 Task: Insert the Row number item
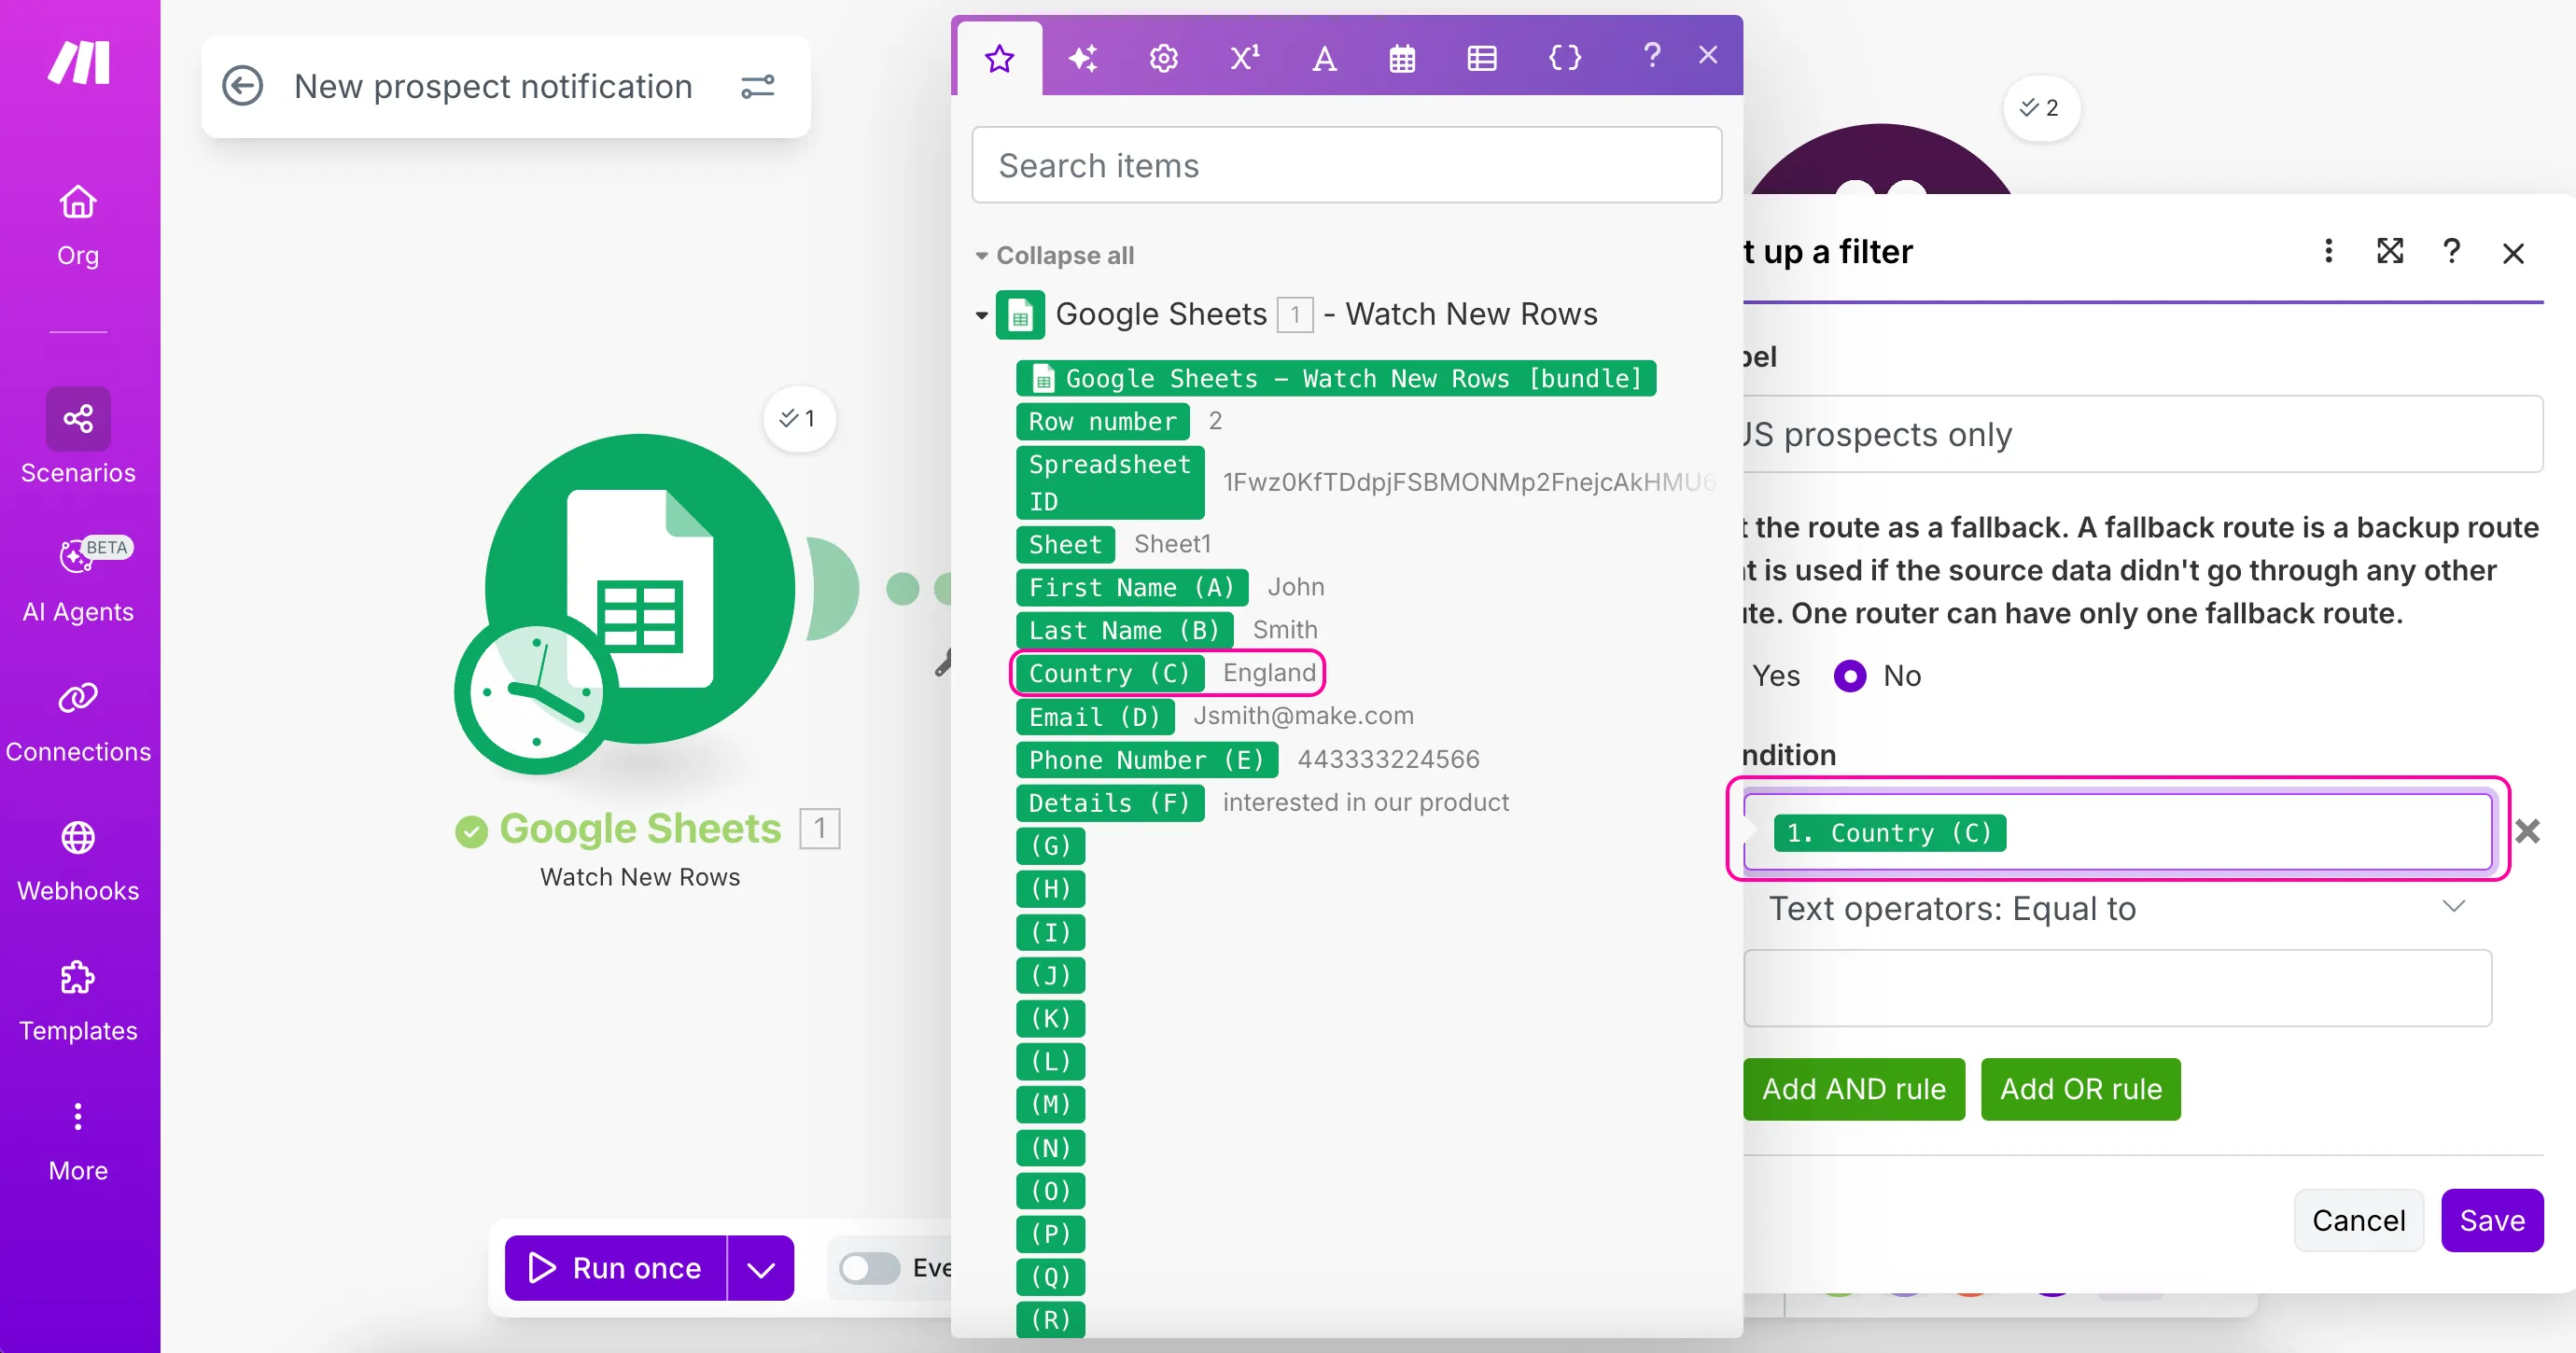pos(1103,421)
